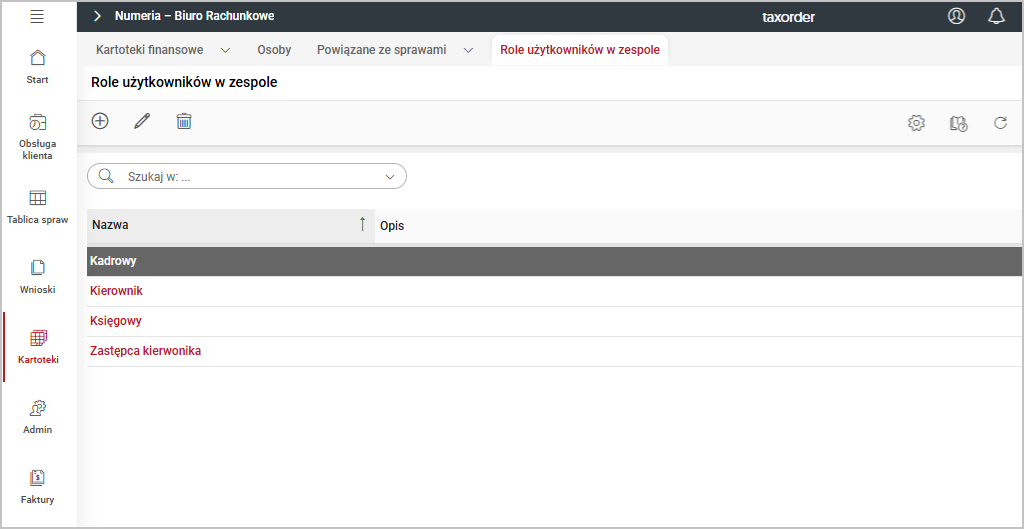Open the search field dropdown chevron
This screenshot has width=1024, height=529.
coord(390,177)
